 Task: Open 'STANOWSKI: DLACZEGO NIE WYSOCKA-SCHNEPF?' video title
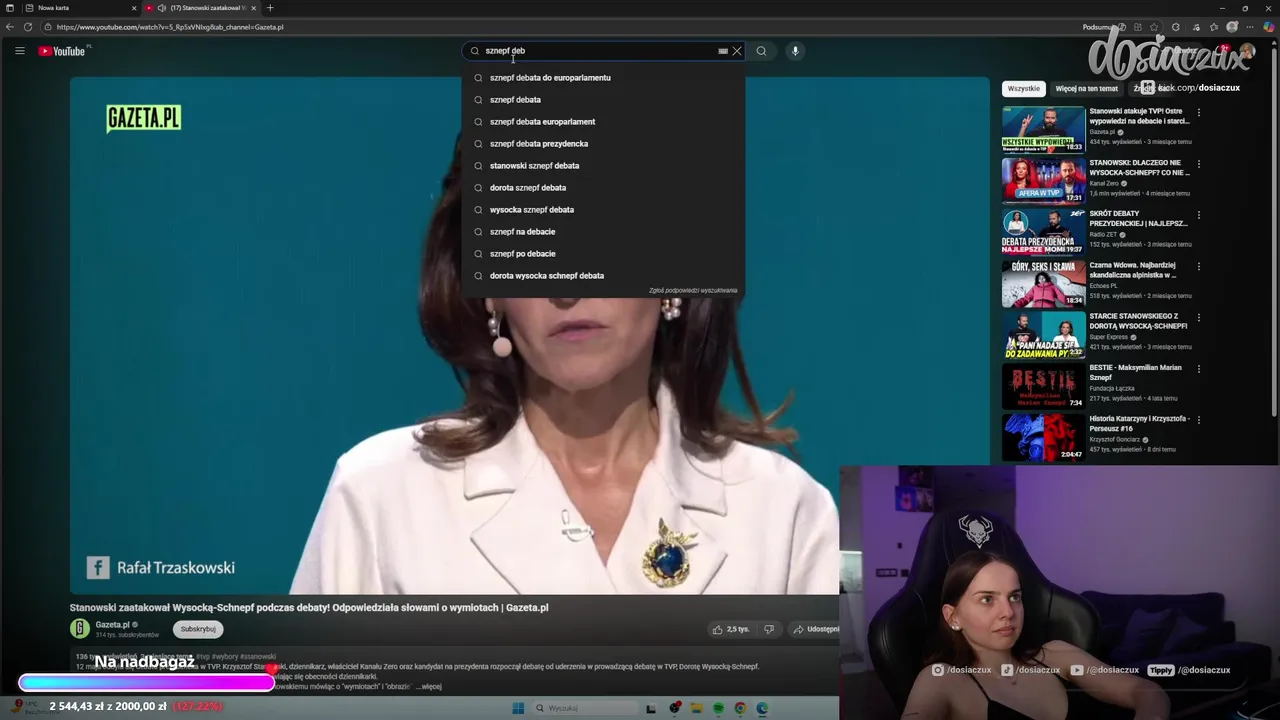(1139, 167)
